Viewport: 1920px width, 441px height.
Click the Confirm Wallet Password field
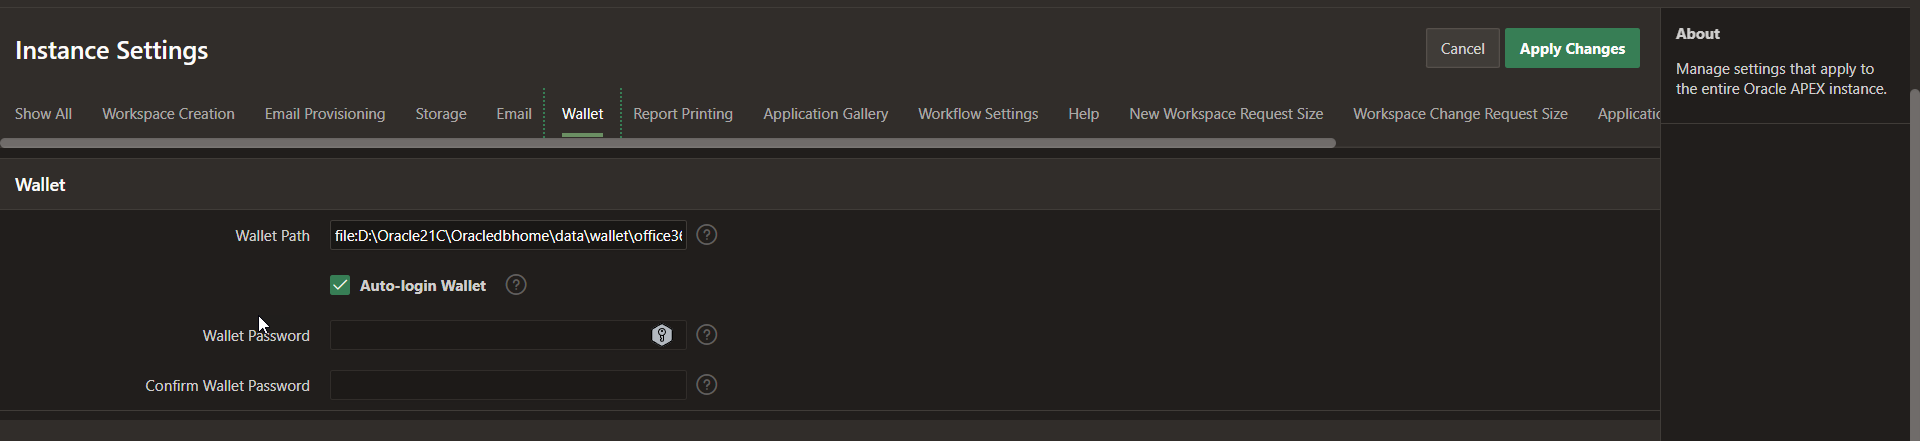click(508, 385)
